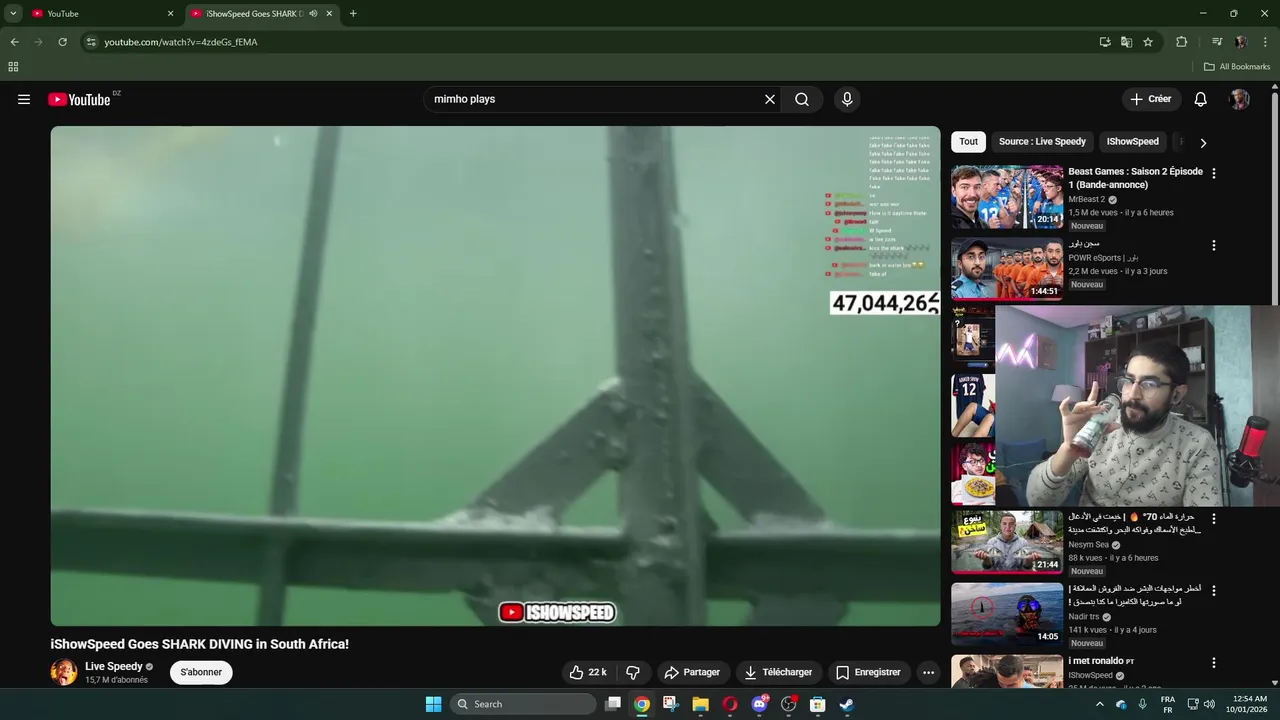Click the Enregistrer save button
This screenshot has height=720, width=1280.
point(868,672)
